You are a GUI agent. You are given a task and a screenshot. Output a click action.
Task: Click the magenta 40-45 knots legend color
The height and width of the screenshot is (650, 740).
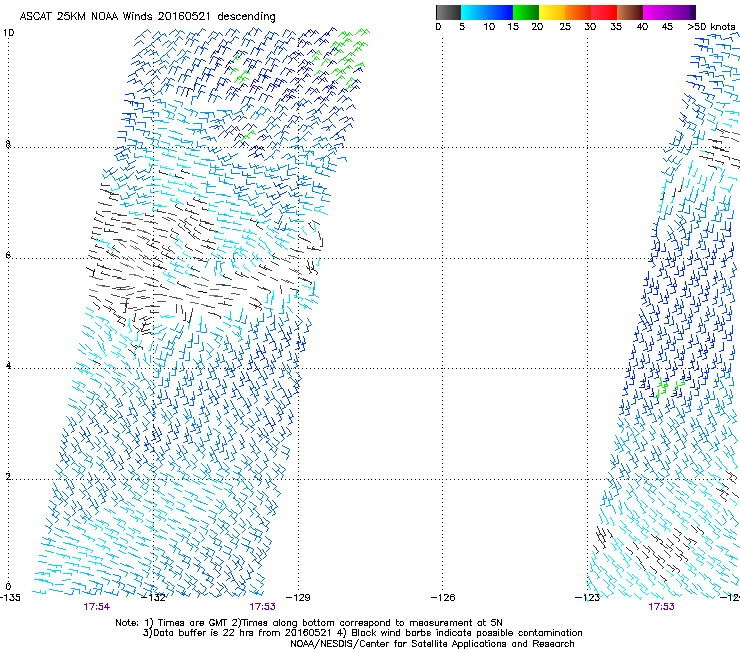click(656, 12)
